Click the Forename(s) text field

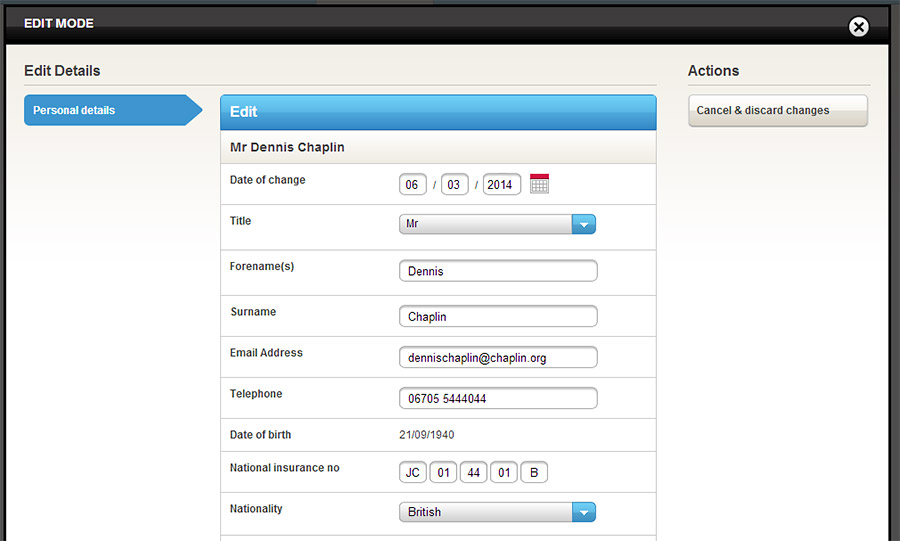[497, 271]
